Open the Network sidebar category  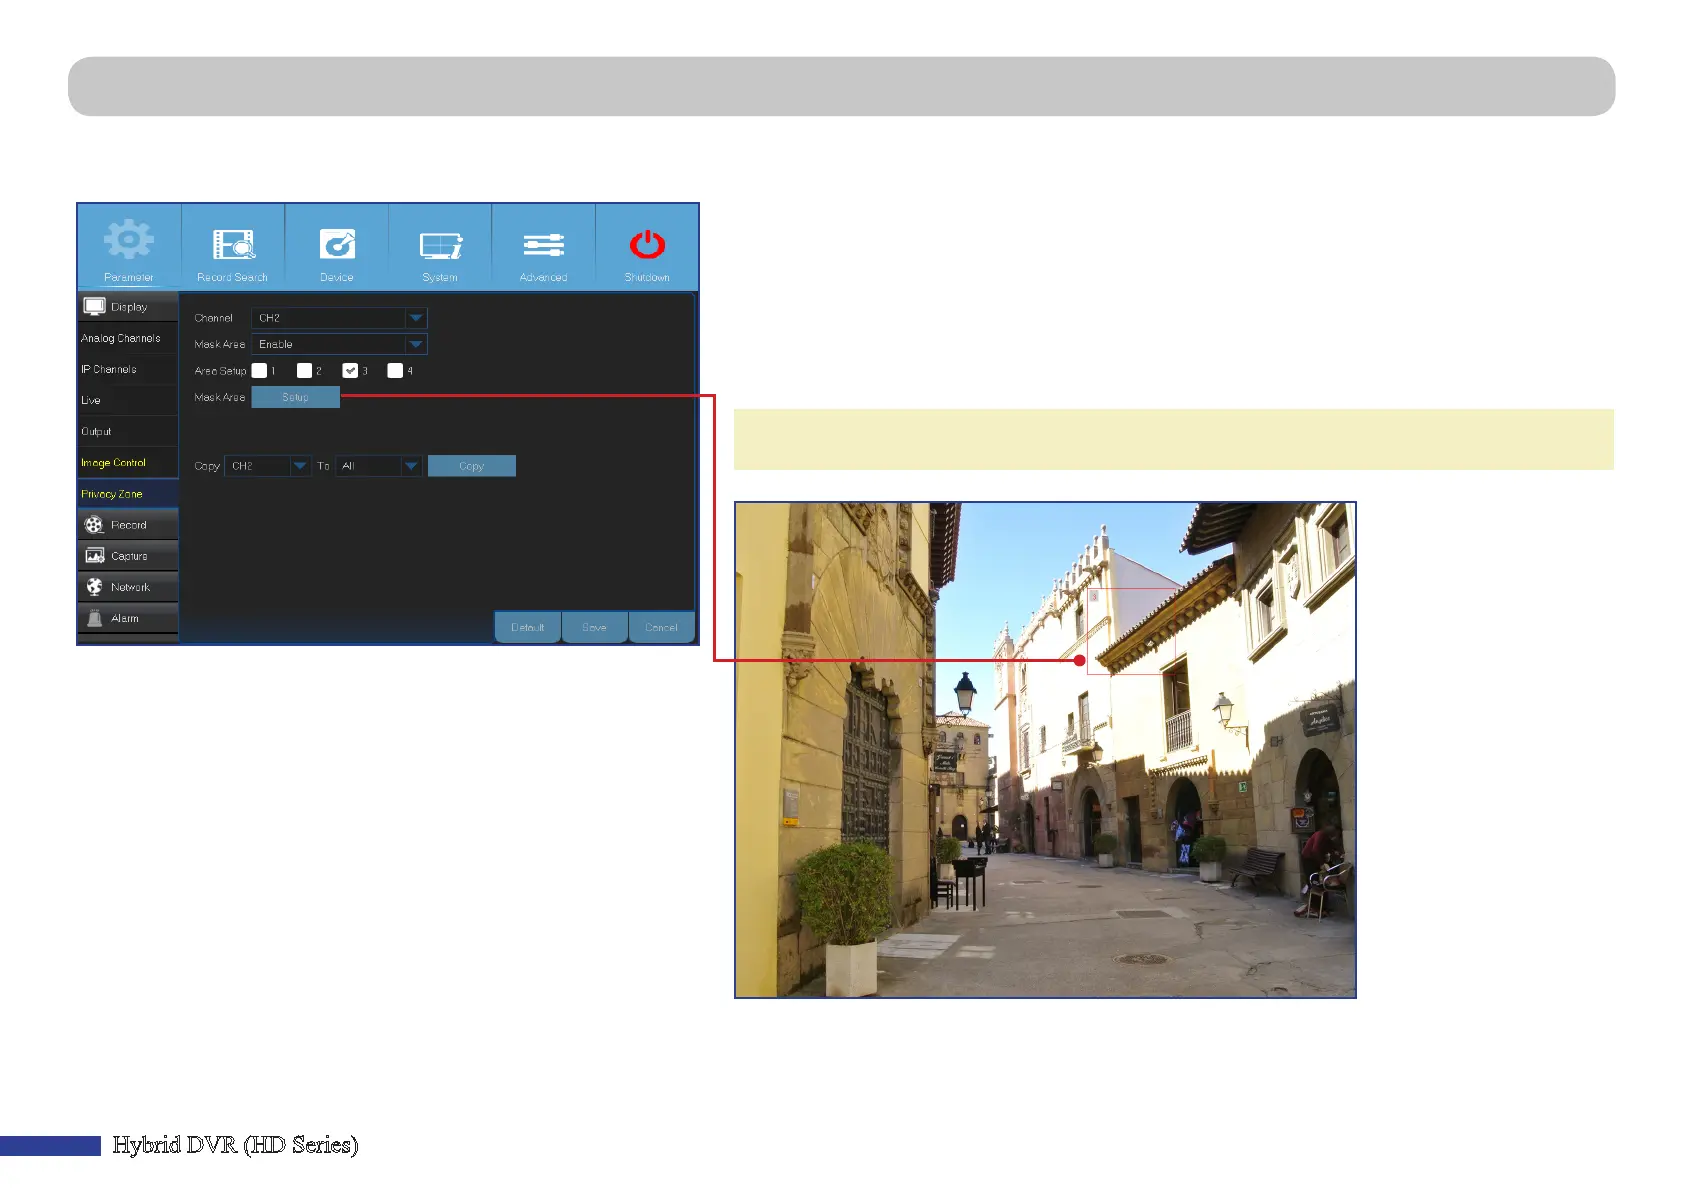click(x=128, y=587)
